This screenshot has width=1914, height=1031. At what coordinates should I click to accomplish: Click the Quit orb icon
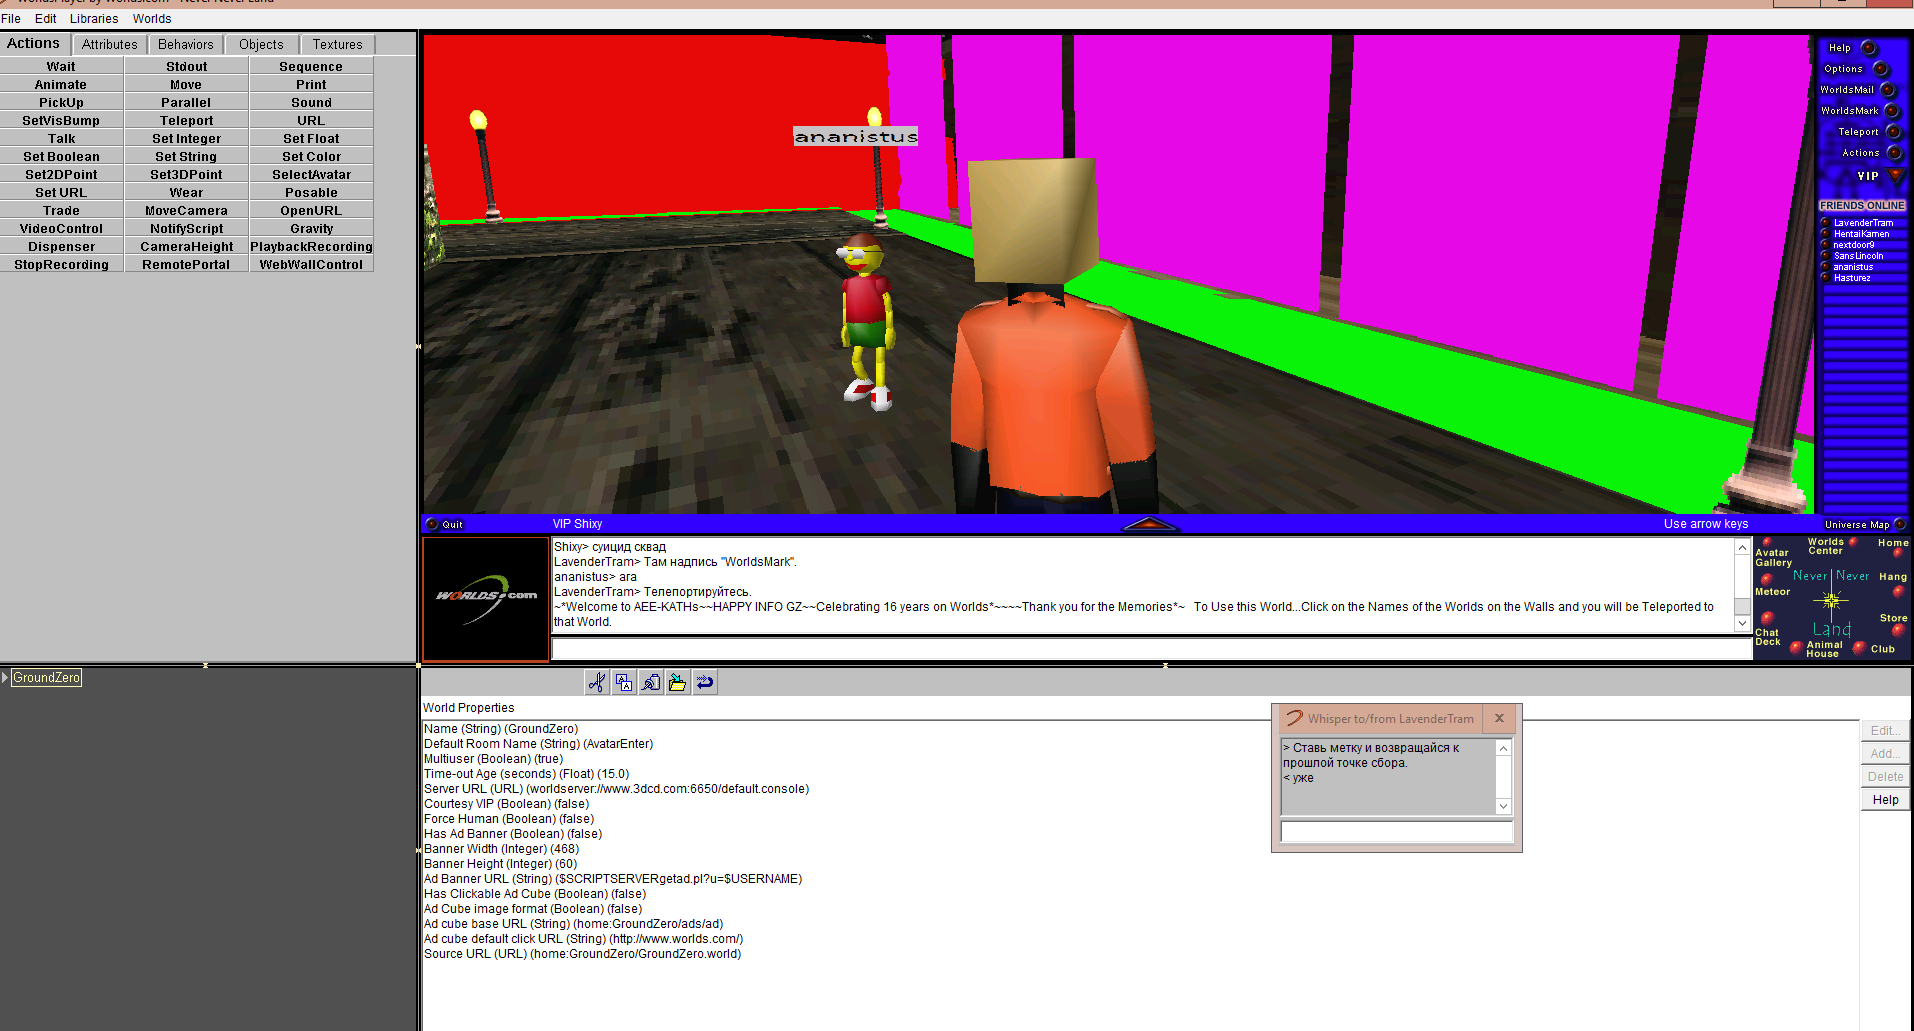(x=432, y=524)
